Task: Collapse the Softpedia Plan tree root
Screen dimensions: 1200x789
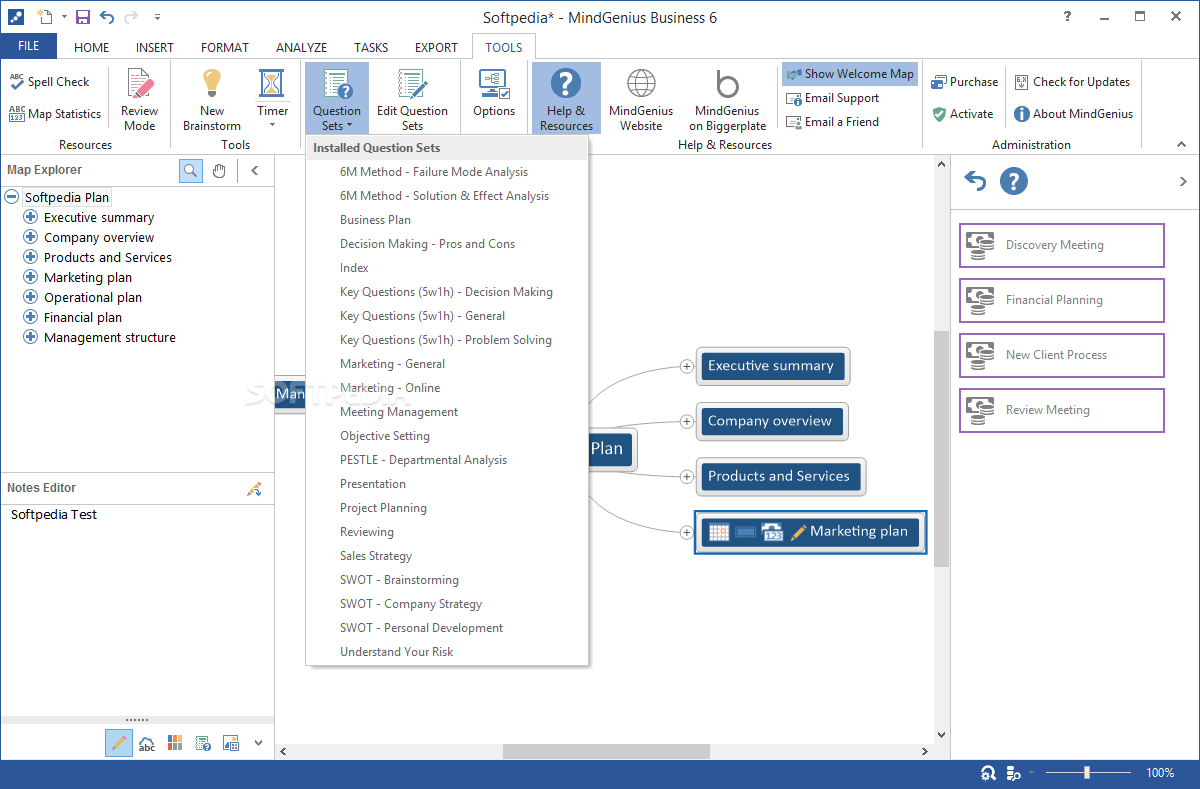Action: pyautogui.click(x=12, y=197)
